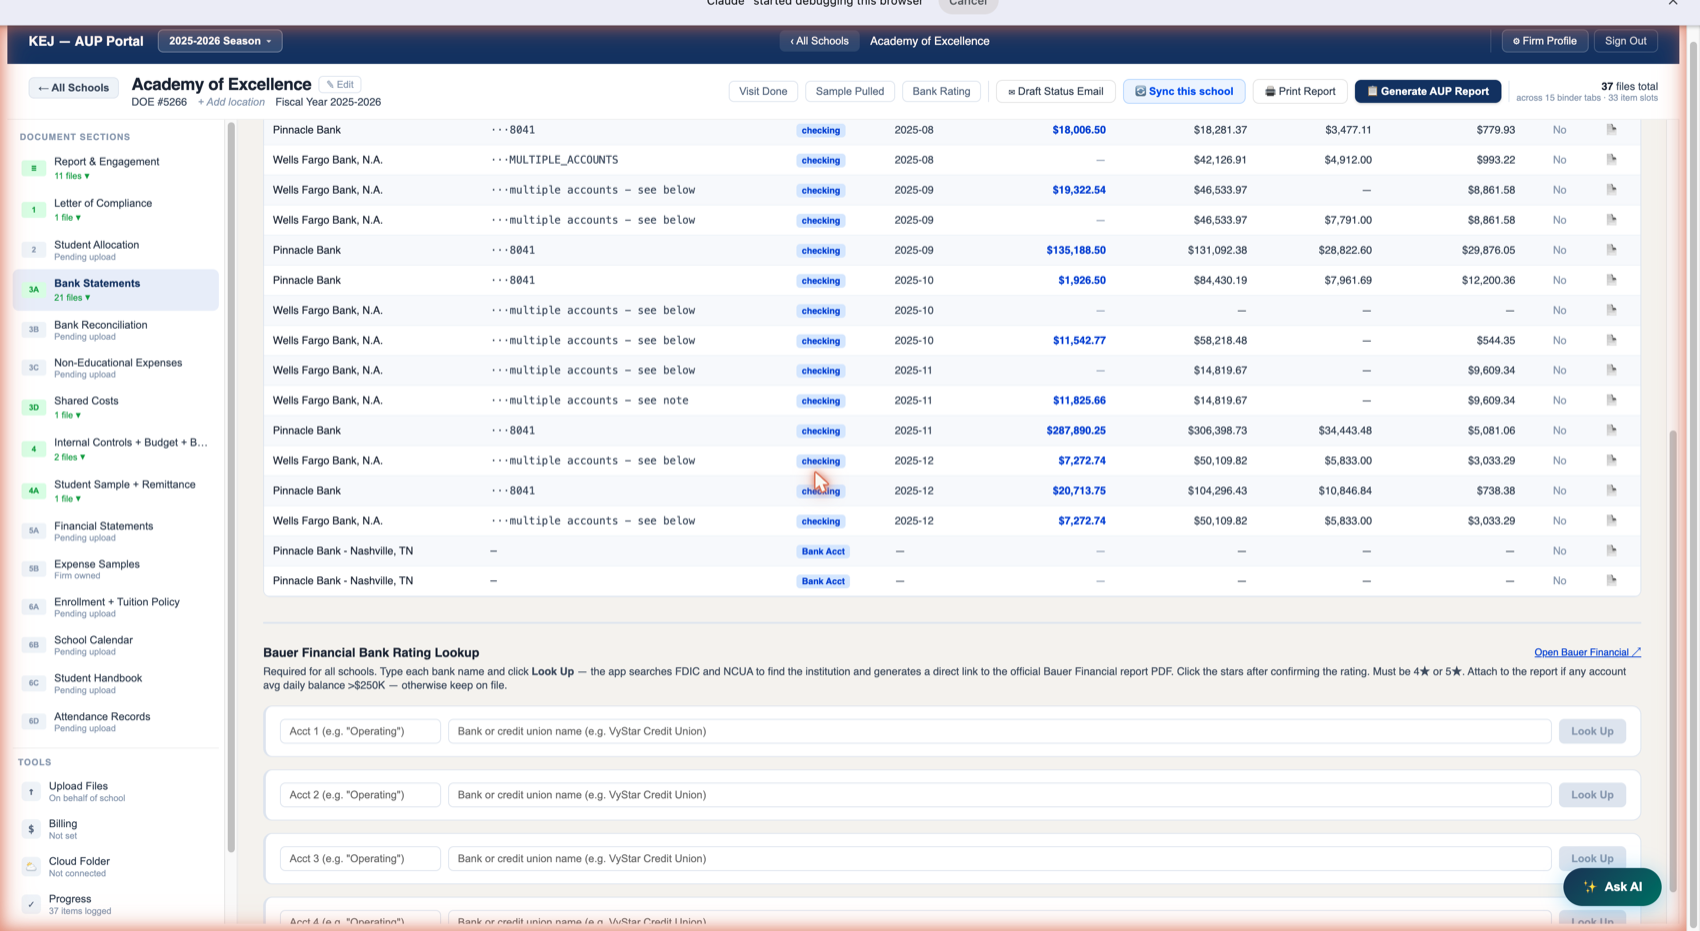Expand the 1 file list under Letter of Compliance

pyautogui.click(x=67, y=218)
